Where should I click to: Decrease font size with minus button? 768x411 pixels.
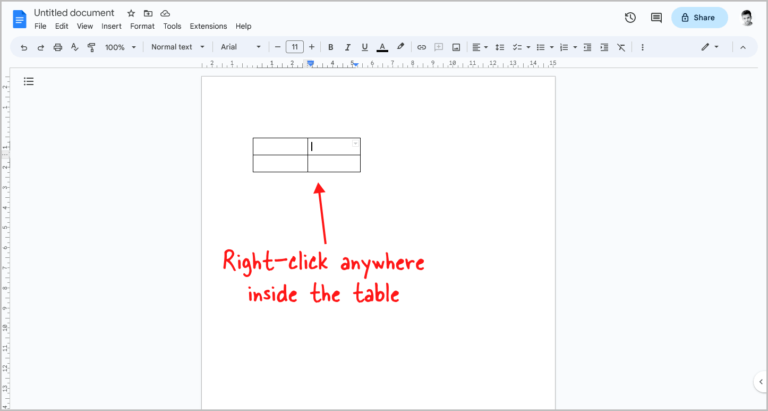point(278,47)
